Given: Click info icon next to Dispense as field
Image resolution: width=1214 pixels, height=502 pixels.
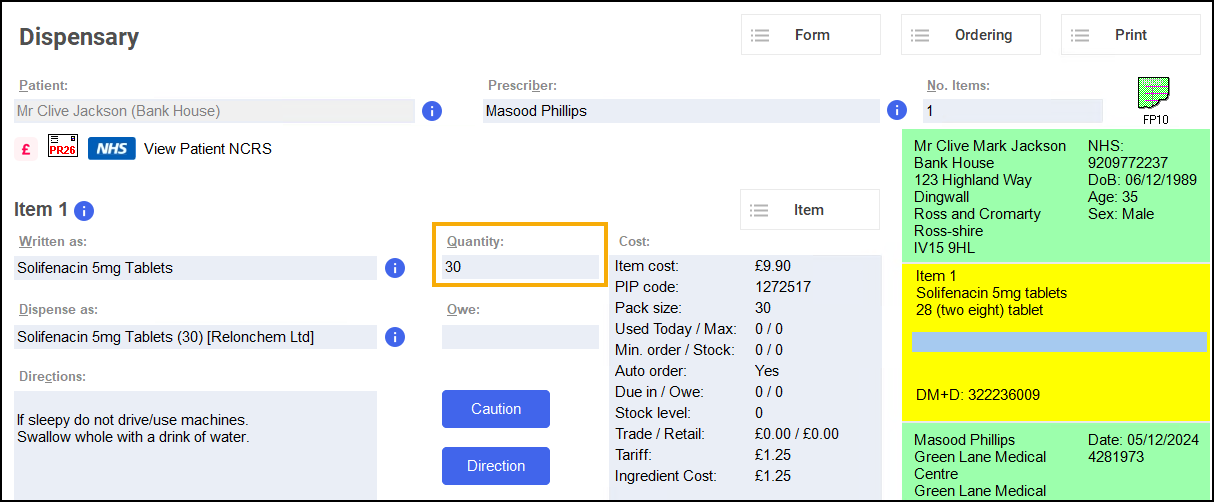Looking at the screenshot, I should coord(395,337).
